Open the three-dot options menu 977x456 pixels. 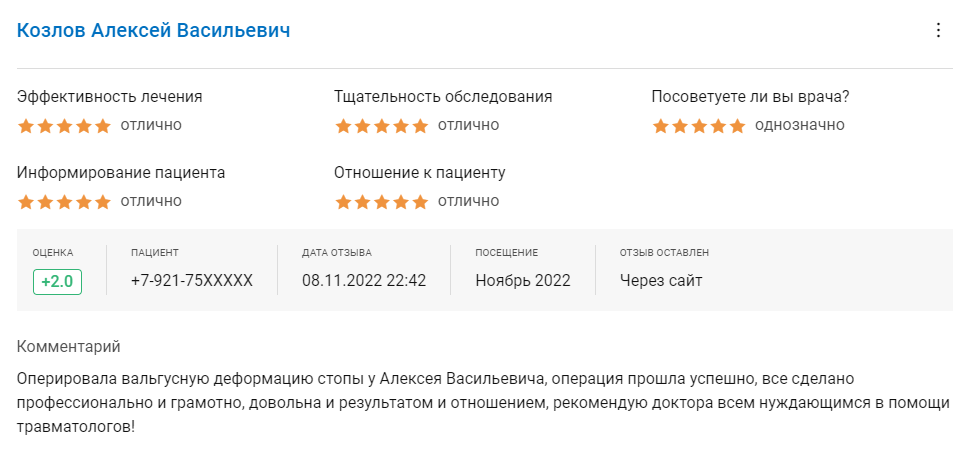coord(938,31)
